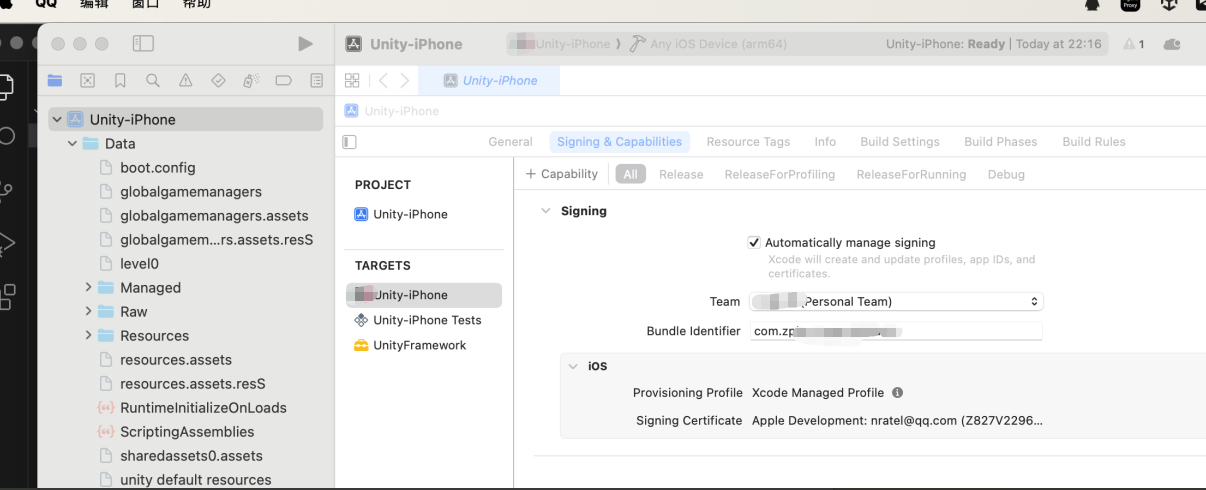The height and width of the screenshot is (490, 1206).
Task: Click Unity-iPhone in the jump bar
Action: (392, 111)
